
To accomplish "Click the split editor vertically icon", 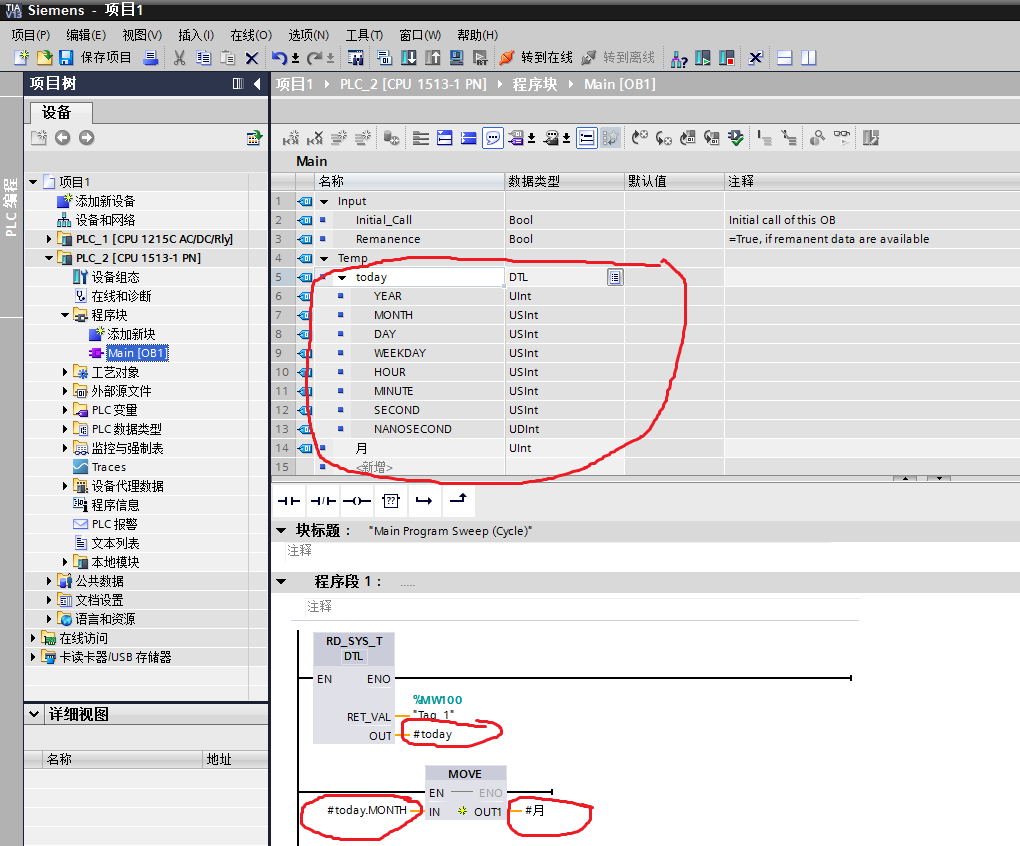I will point(809,58).
